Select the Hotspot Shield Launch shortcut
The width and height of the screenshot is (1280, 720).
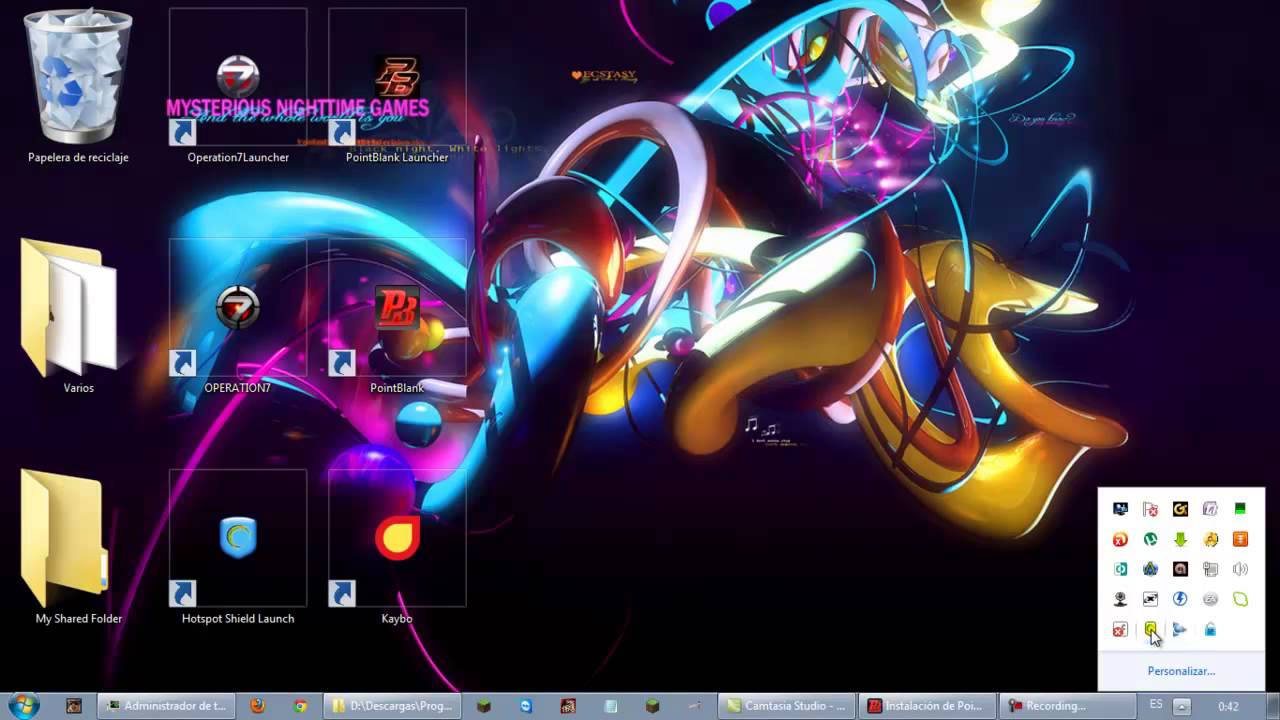pos(238,547)
